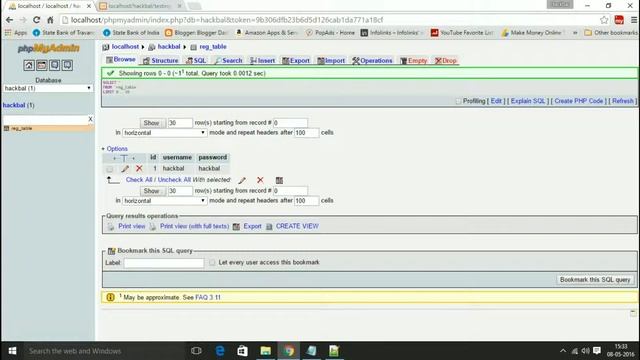Click the phpMyAdmin Home icon in sidebar

pos(29,65)
